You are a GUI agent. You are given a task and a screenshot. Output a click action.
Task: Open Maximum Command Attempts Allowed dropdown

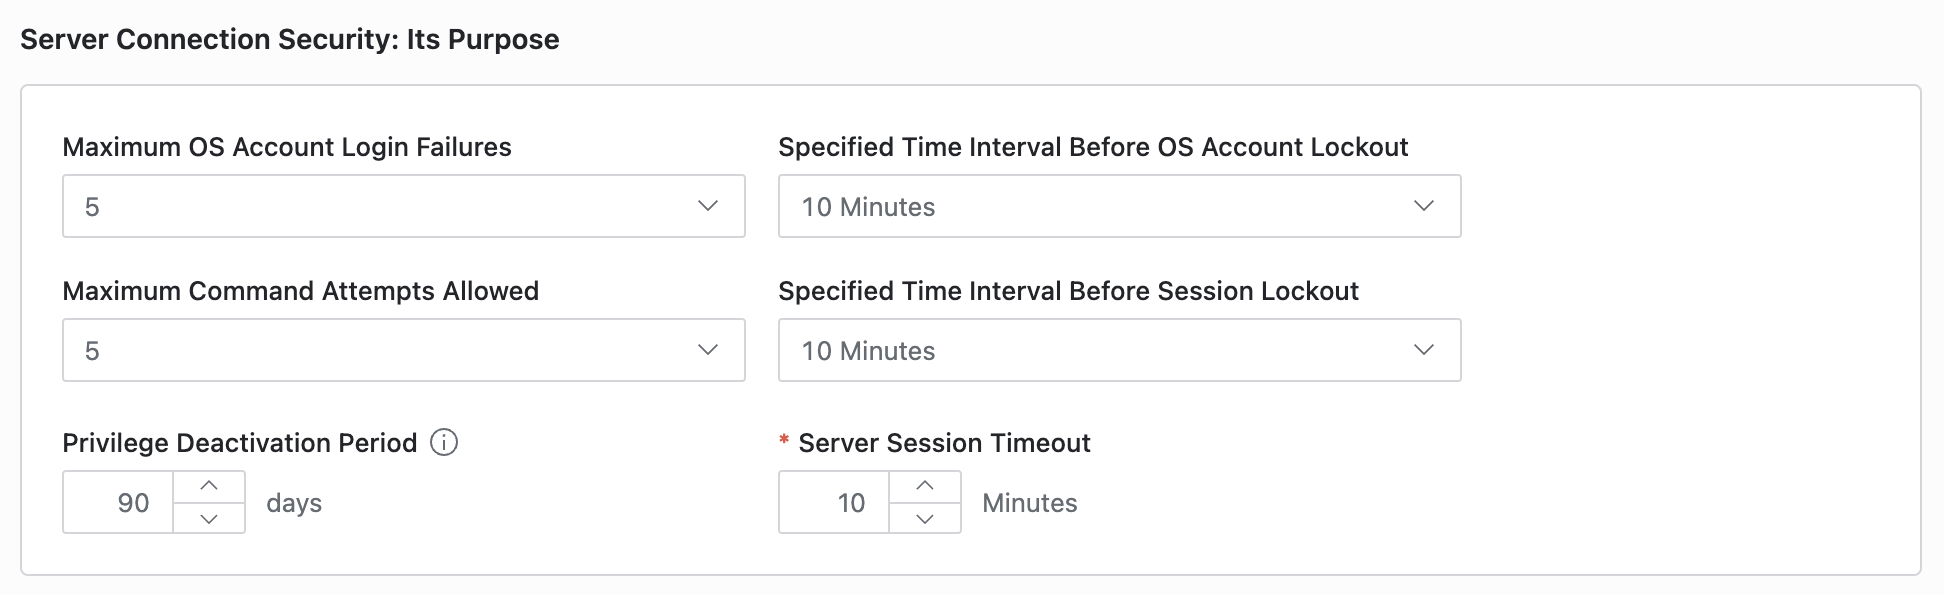pyautogui.click(x=404, y=350)
